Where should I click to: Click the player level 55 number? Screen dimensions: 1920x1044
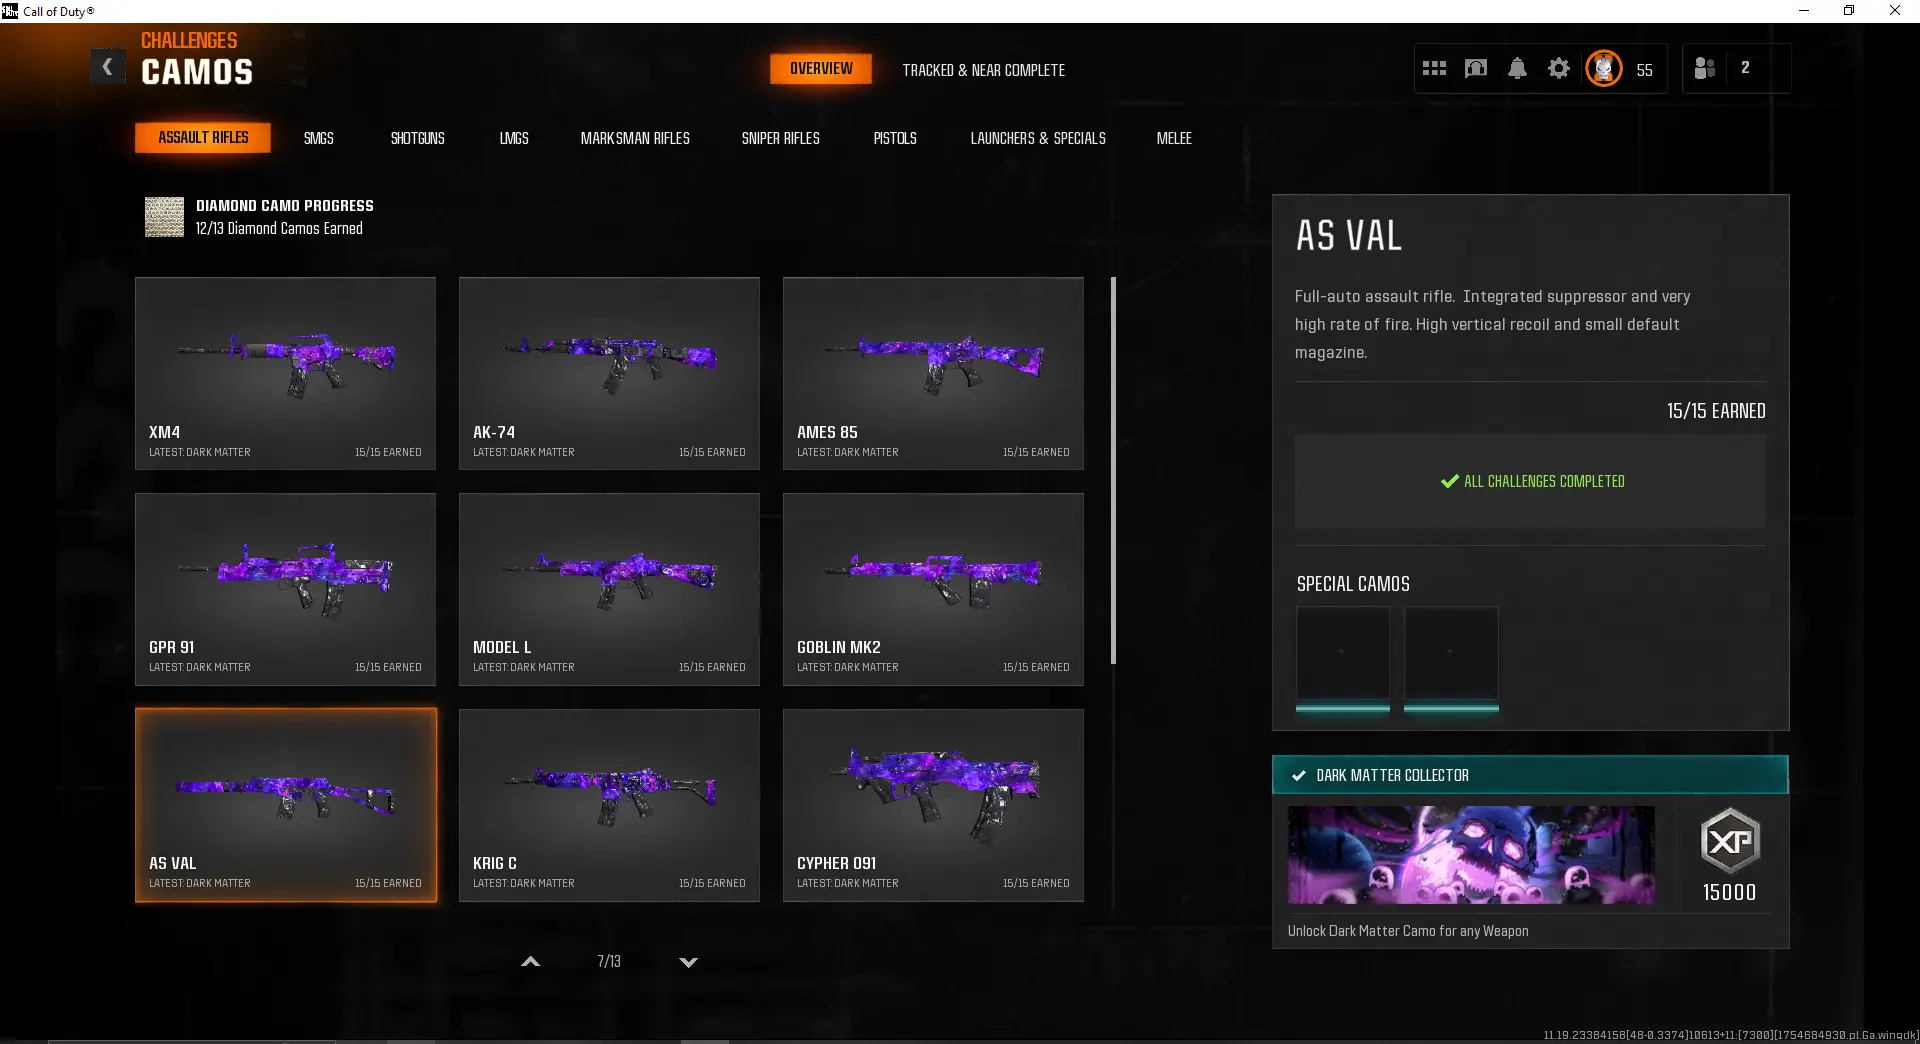coord(1645,70)
